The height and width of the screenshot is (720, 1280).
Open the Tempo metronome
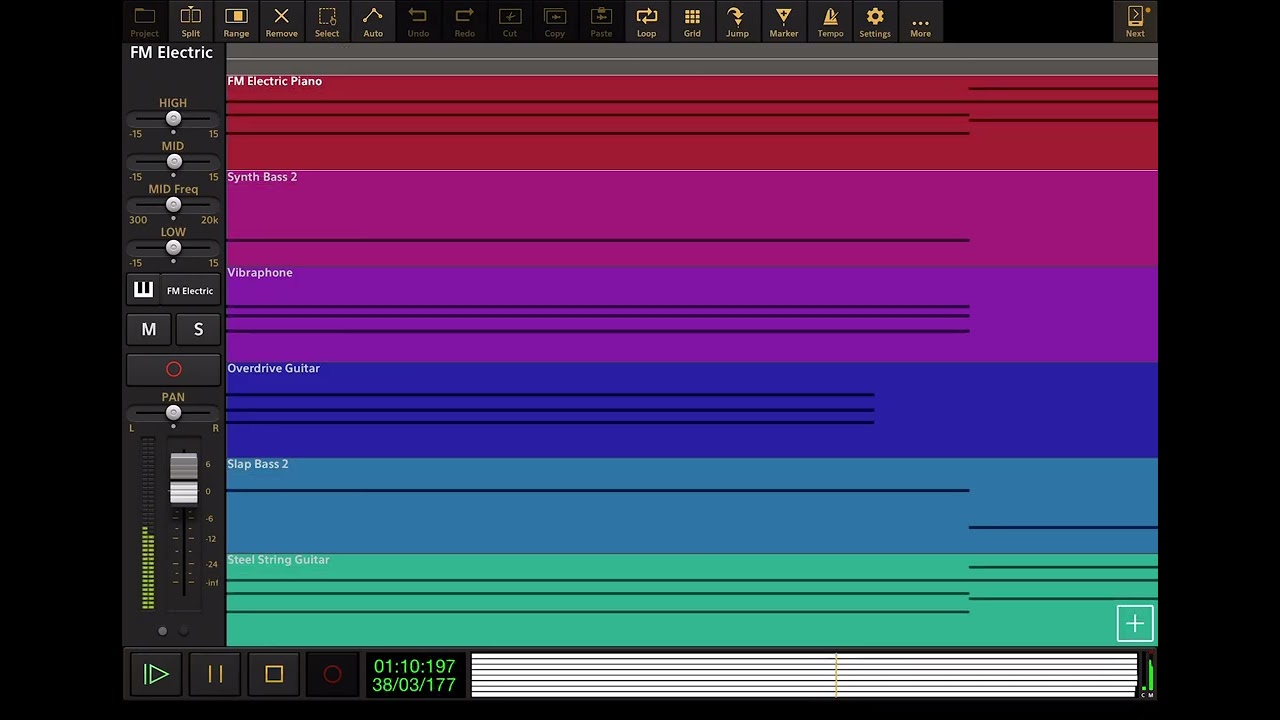click(830, 21)
